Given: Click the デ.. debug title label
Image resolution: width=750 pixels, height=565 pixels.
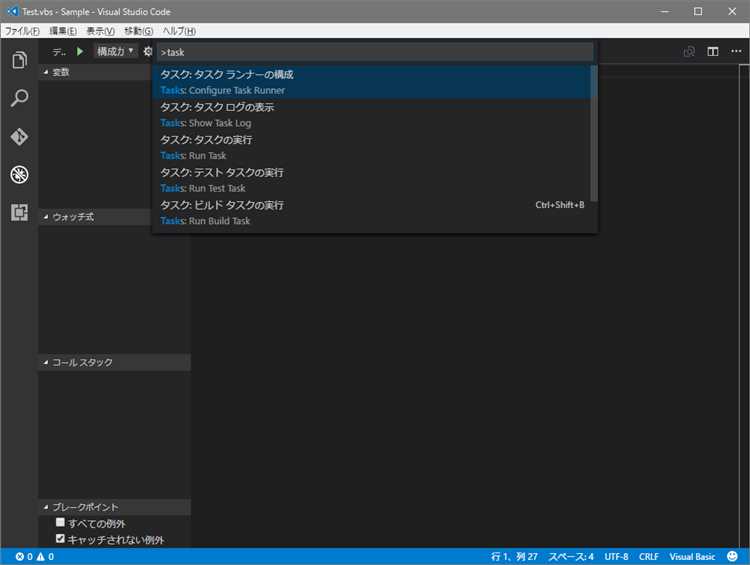Looking at the screenshot, I should [59, 52].
